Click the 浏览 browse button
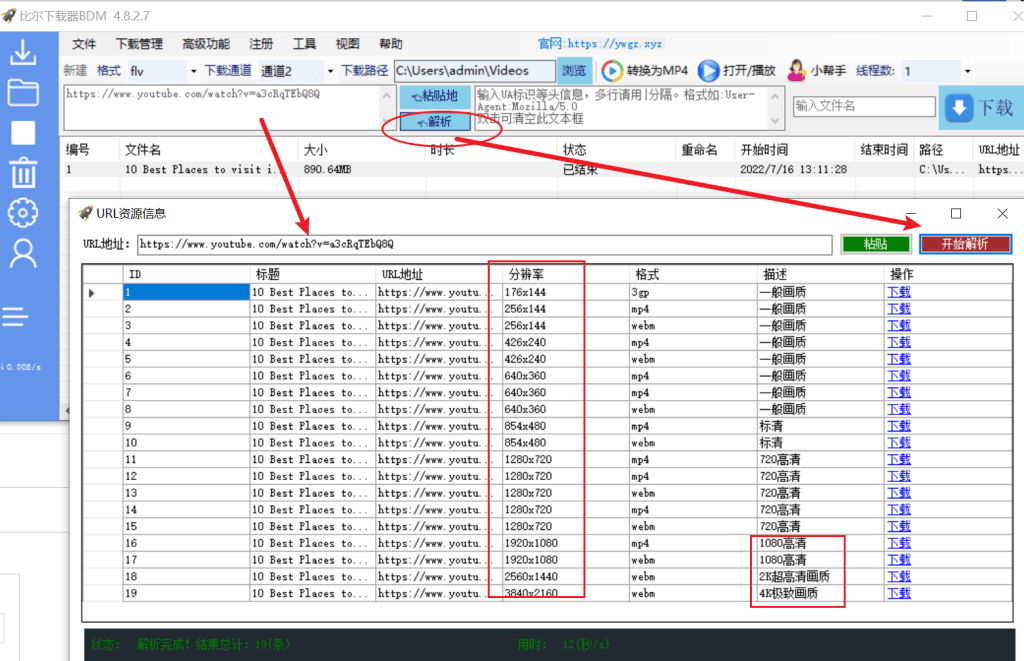This screenshot has width=1024, height=661. tap(574, 71)
